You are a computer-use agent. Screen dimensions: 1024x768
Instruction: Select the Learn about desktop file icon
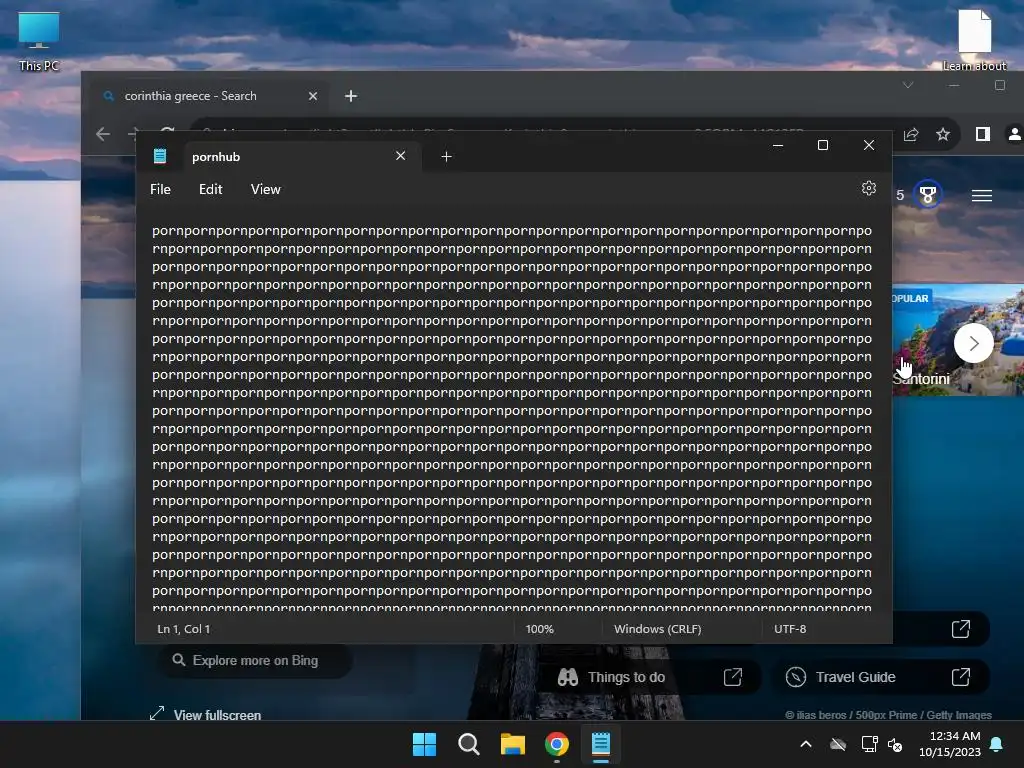(974, 40)
